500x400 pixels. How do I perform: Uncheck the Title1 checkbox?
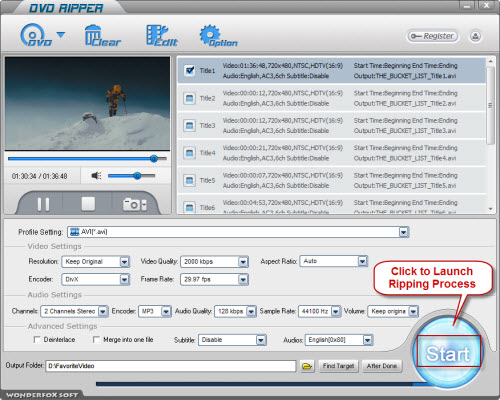(190, 71)
